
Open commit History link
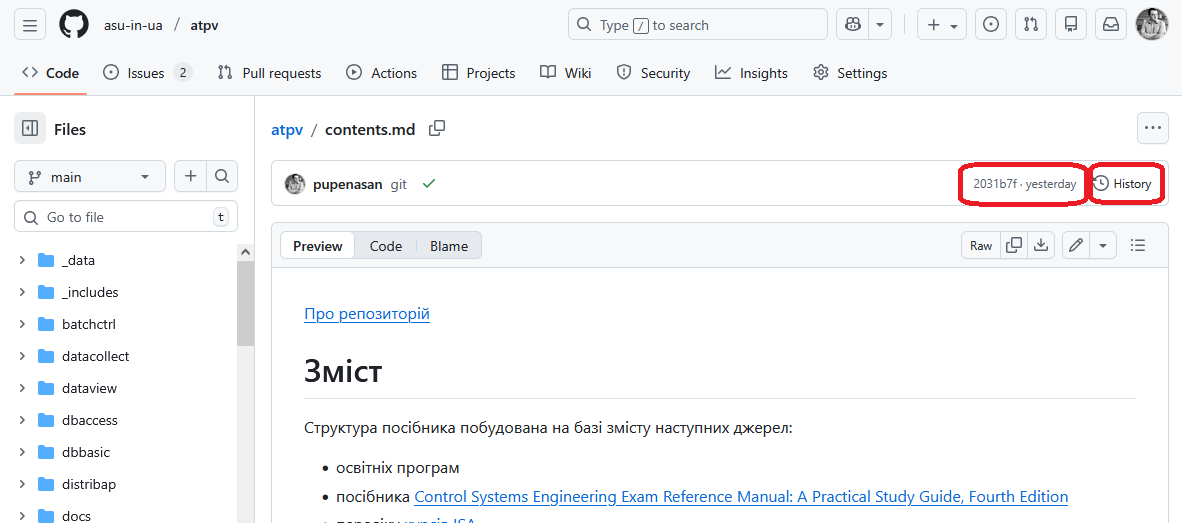[1122, 184]
